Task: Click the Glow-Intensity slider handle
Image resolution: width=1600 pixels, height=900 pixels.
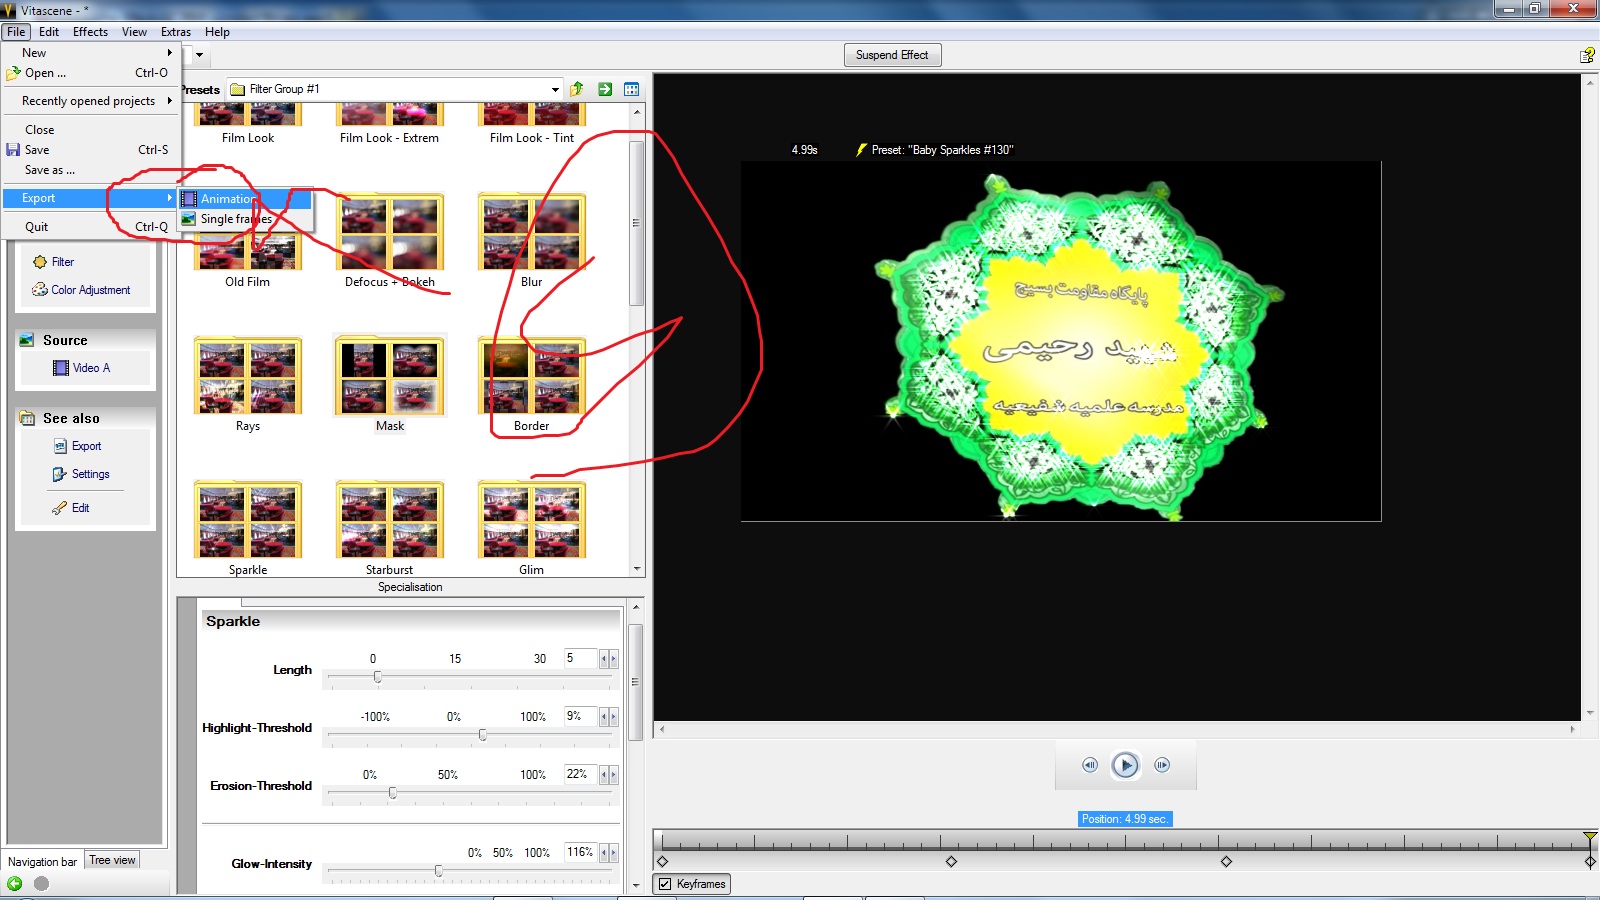Action: pos(439,871)
